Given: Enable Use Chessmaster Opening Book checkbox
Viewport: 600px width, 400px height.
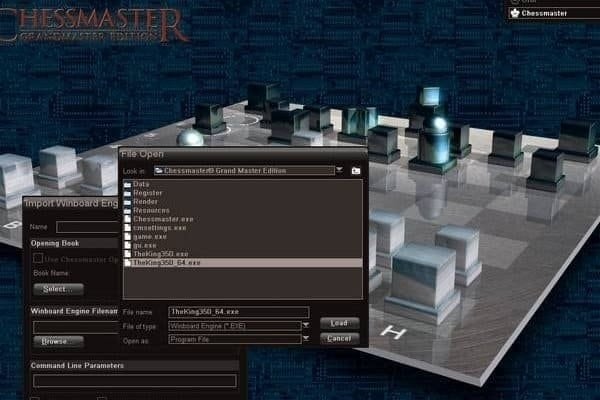Looking at the screenshot, I should pyautogui.click(x=38, y=259).
